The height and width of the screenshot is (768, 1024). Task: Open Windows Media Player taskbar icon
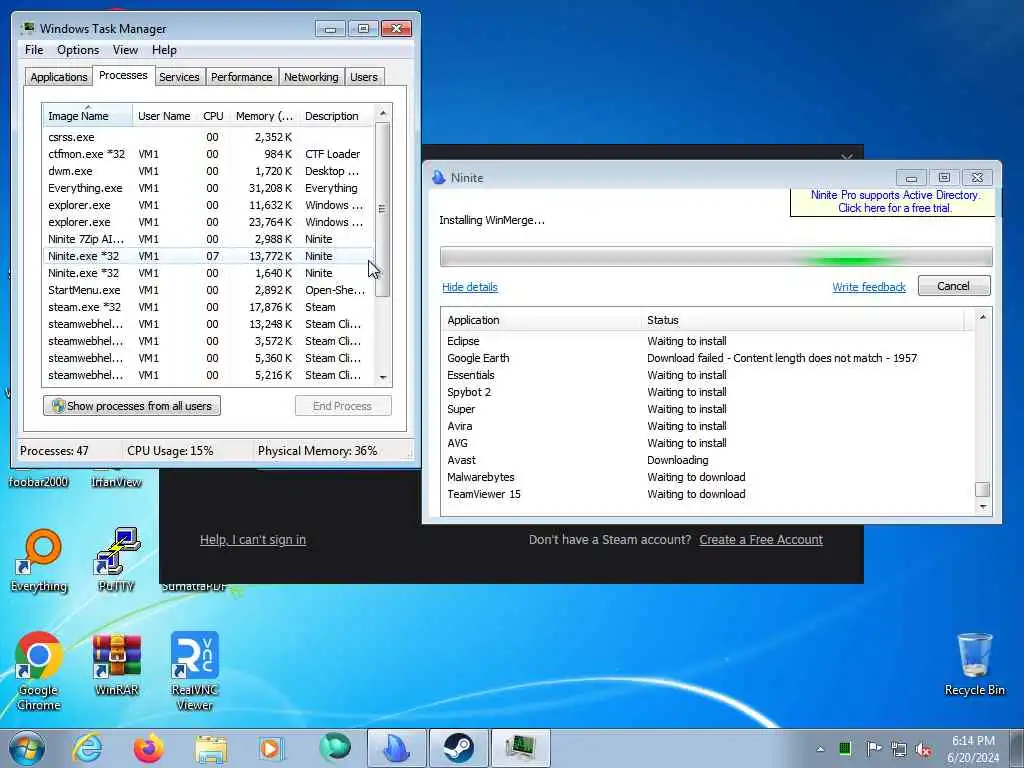pyautogui.click(x=271, y=748)
